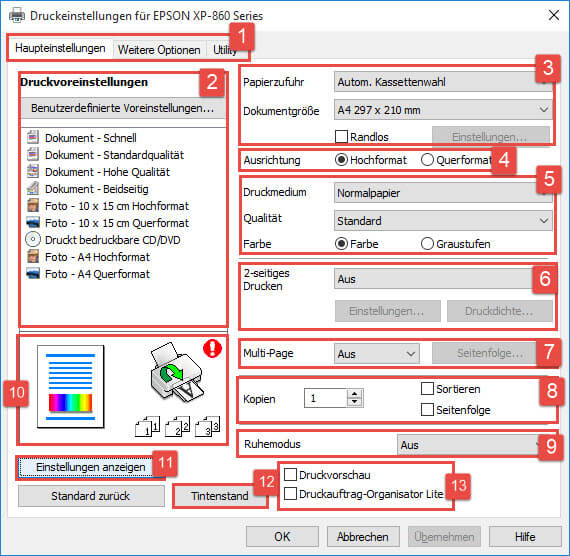Click the Tintenstand button
This screenshot has height=556, width=570.
(220, 496)
